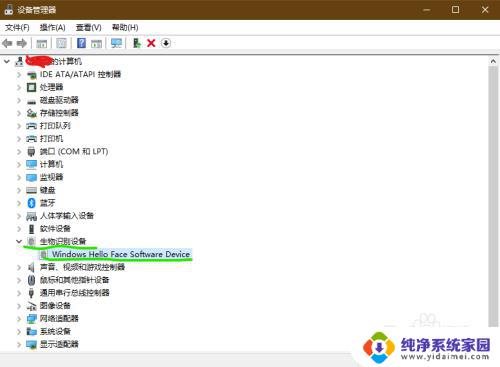The image size is (500, 367).
Task: Click the show/hide console tree icon
Action: [x=42, y=43]
